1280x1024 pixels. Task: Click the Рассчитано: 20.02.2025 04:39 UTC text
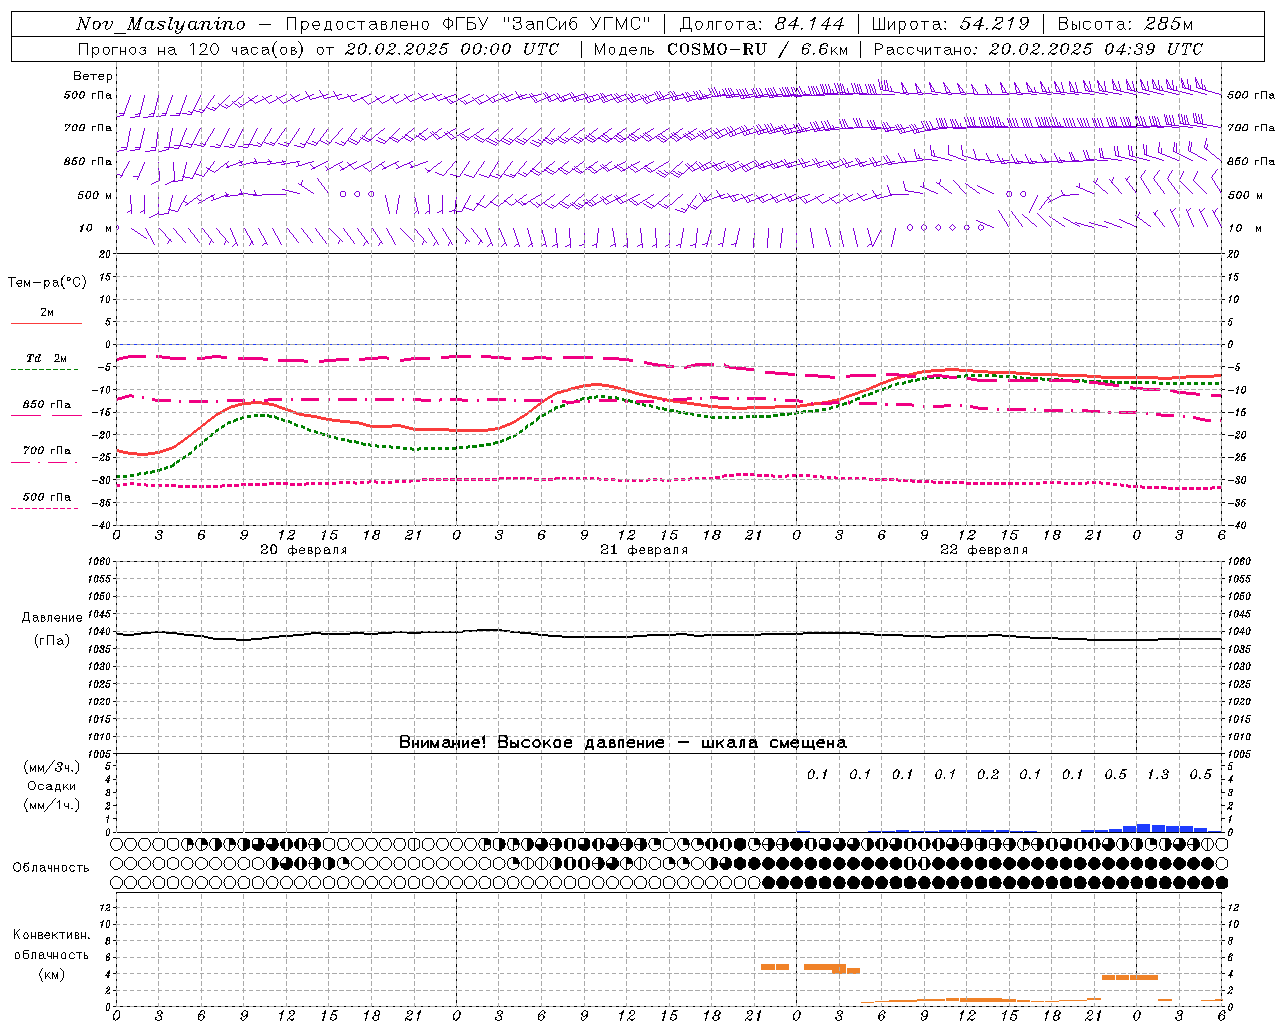[x=1038, y=49]
